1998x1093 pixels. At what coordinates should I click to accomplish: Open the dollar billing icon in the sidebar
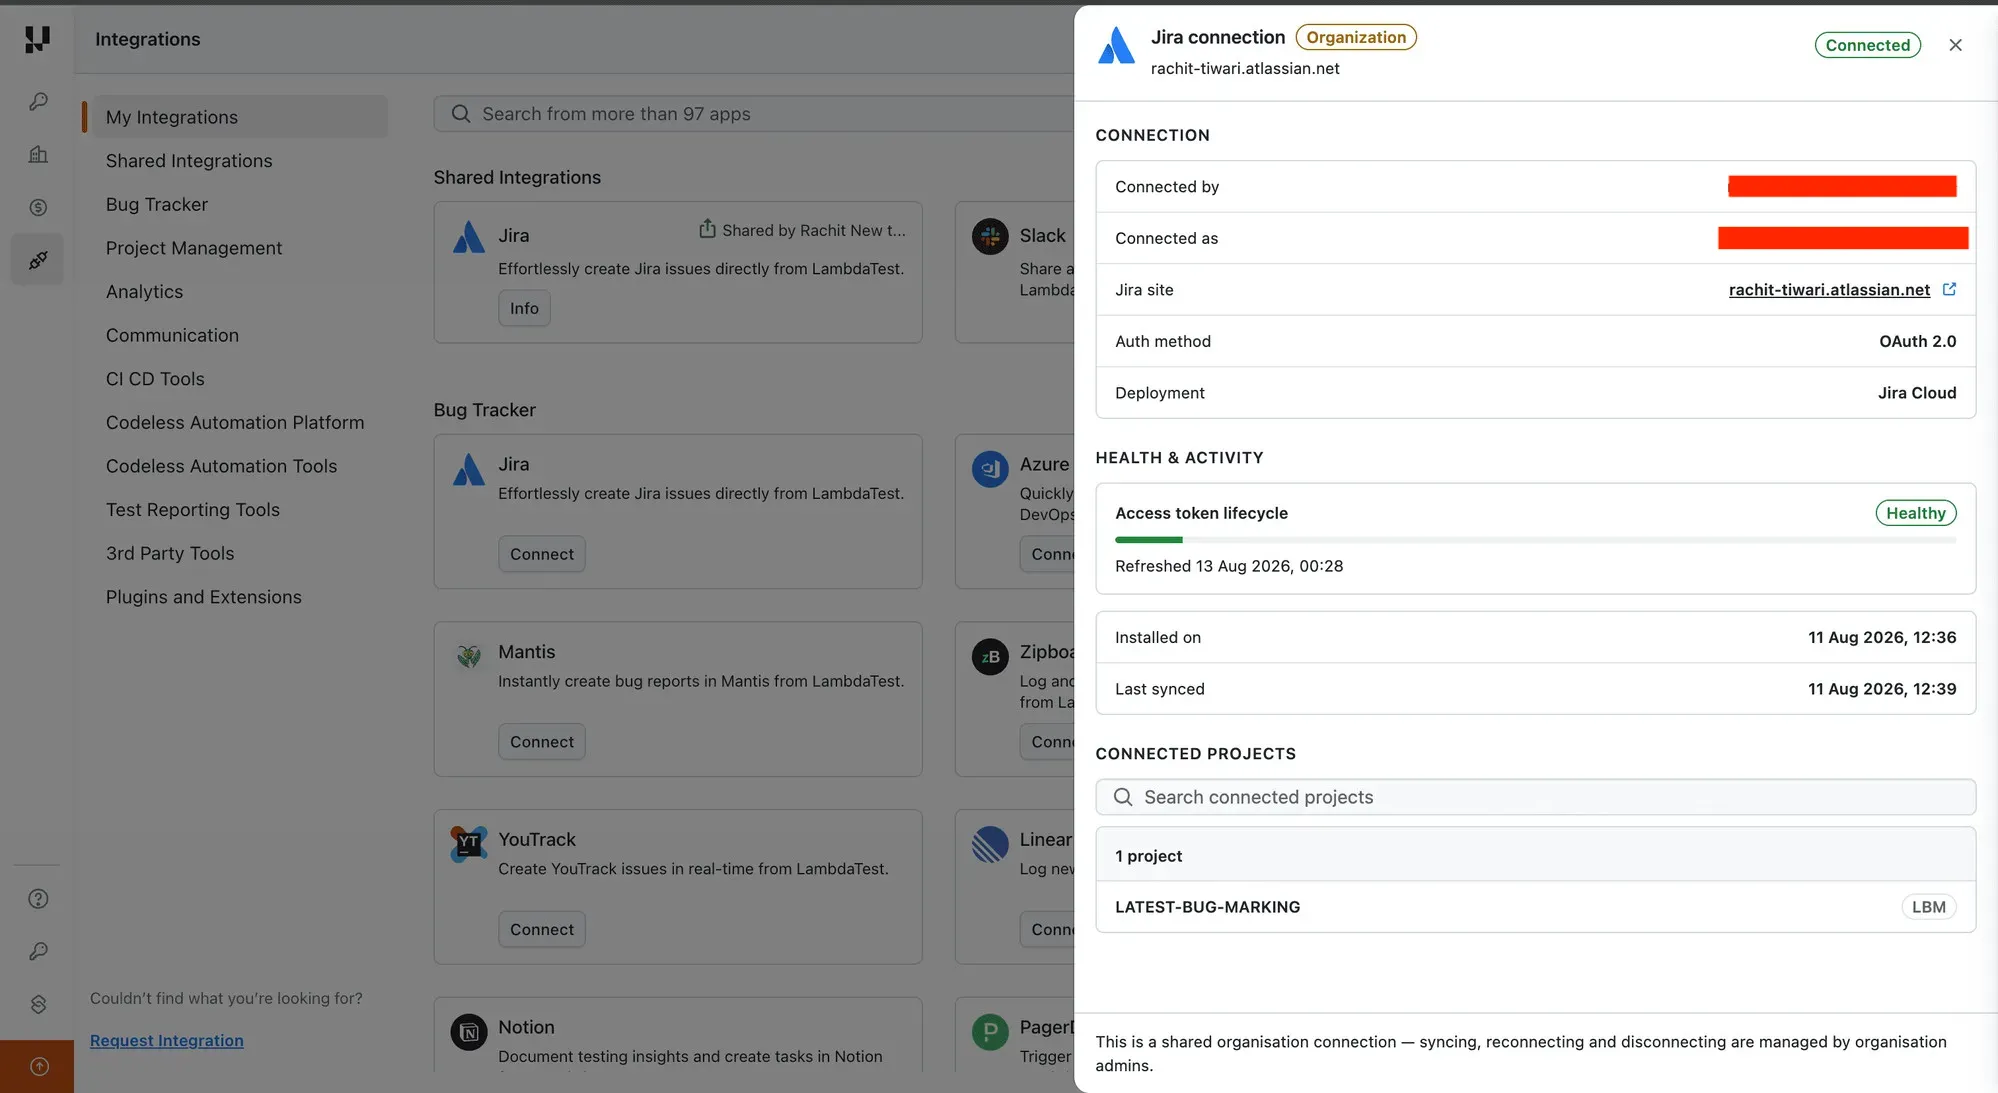point(38,208)
